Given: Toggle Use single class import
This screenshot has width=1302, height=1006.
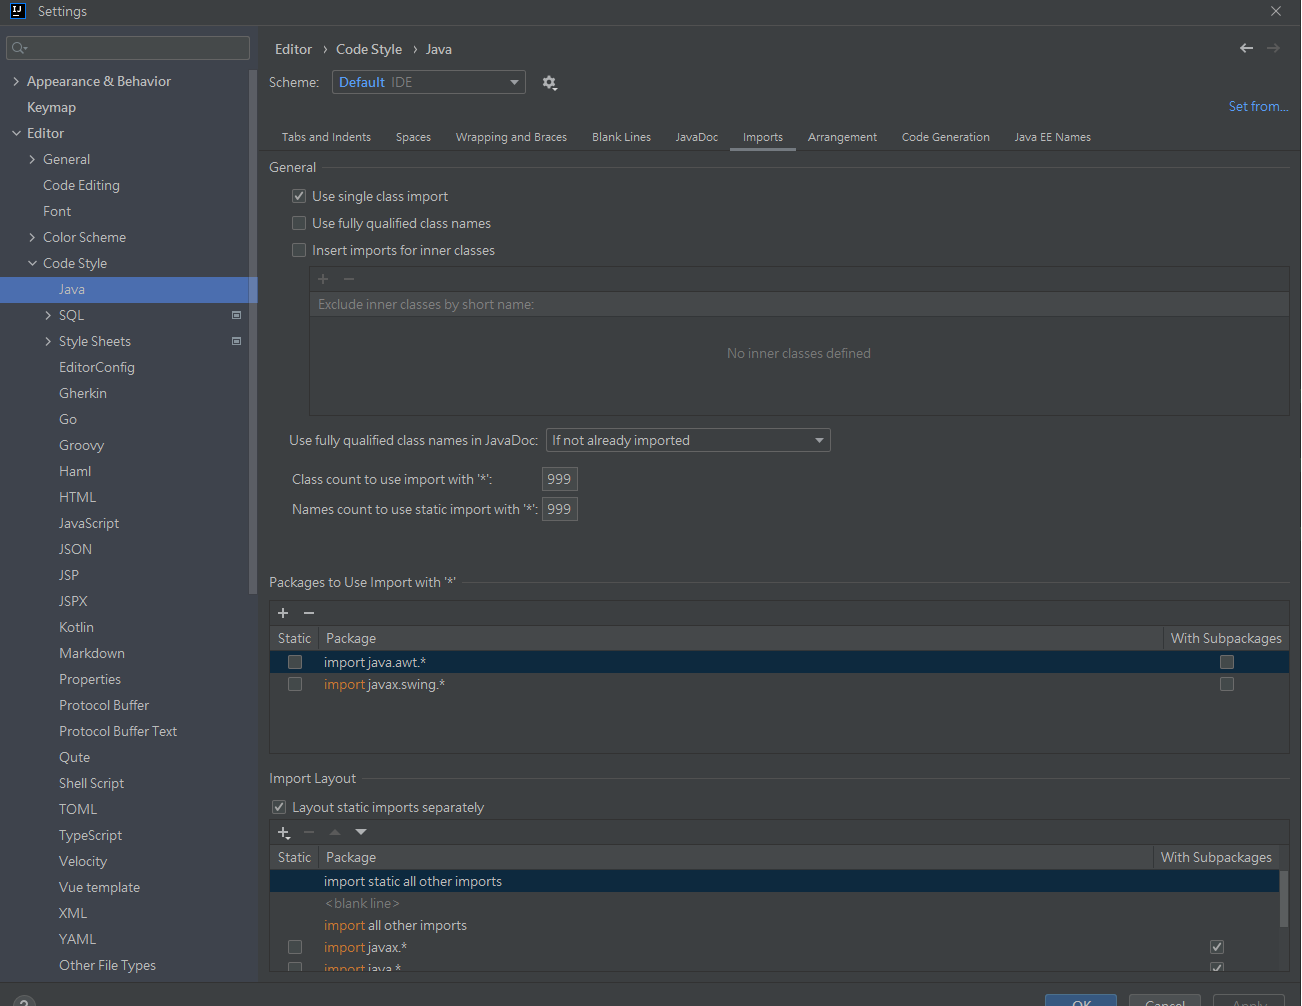Looking at the screenshot, I should tap(299, 196).
